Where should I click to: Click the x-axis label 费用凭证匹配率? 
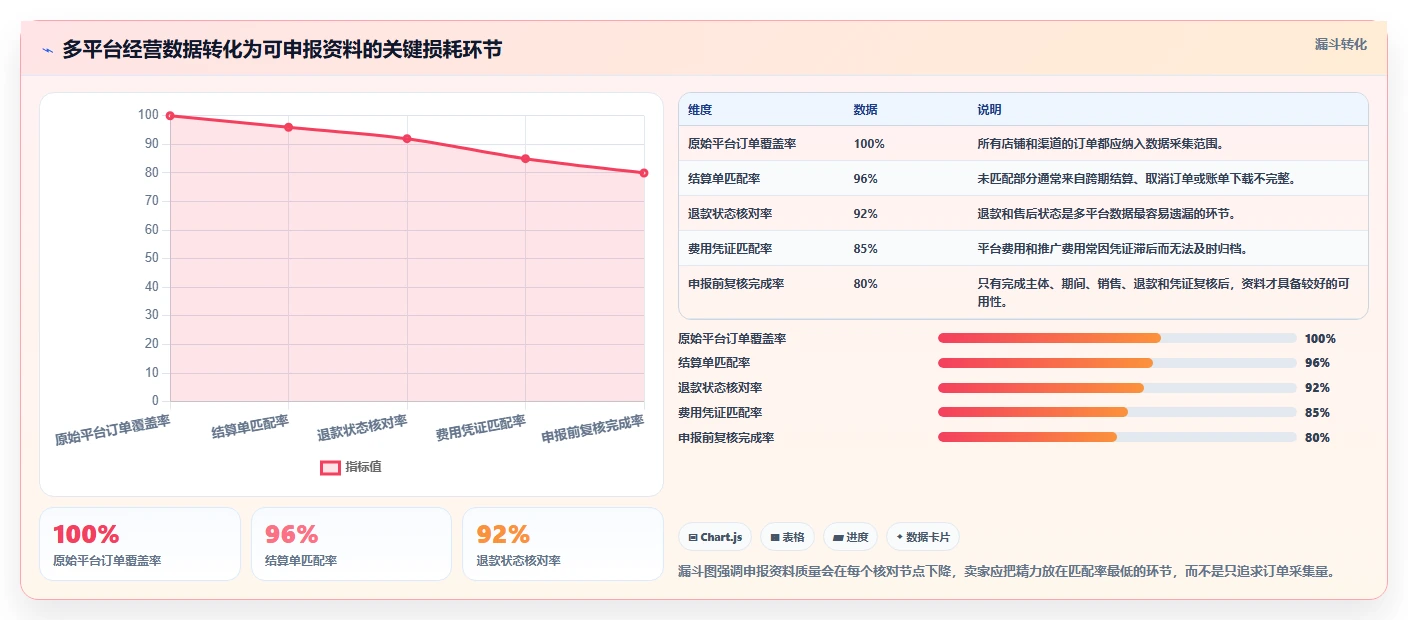pos(480,429)
